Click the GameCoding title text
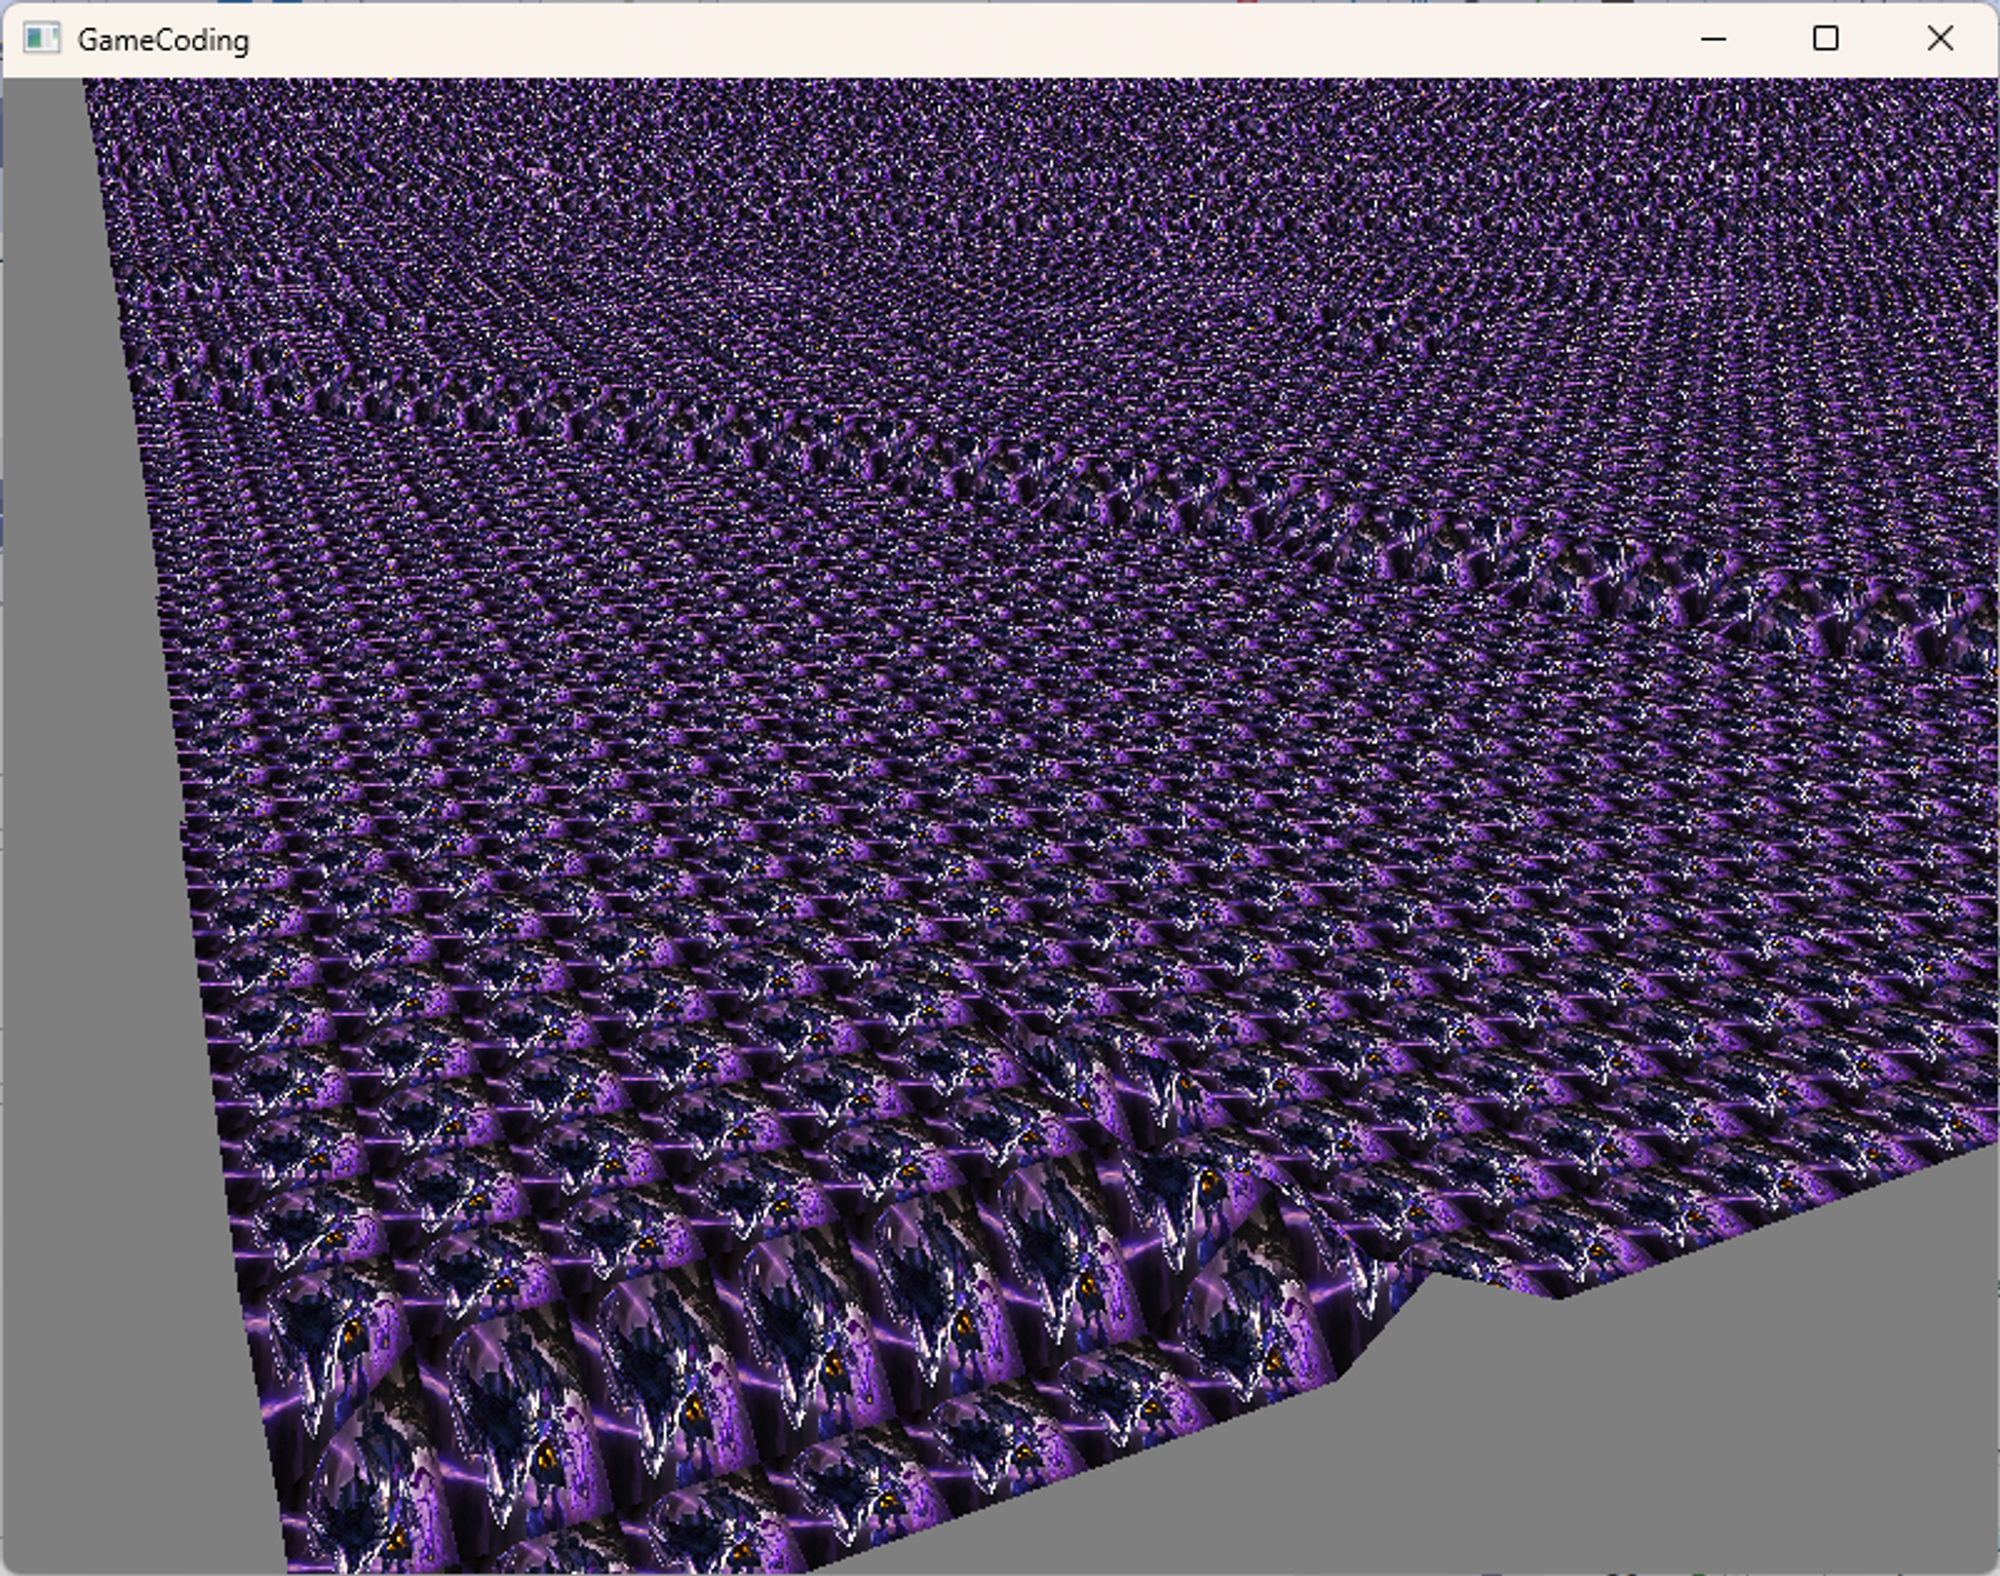The image size is (2000, 1576). tap(163, 40)
